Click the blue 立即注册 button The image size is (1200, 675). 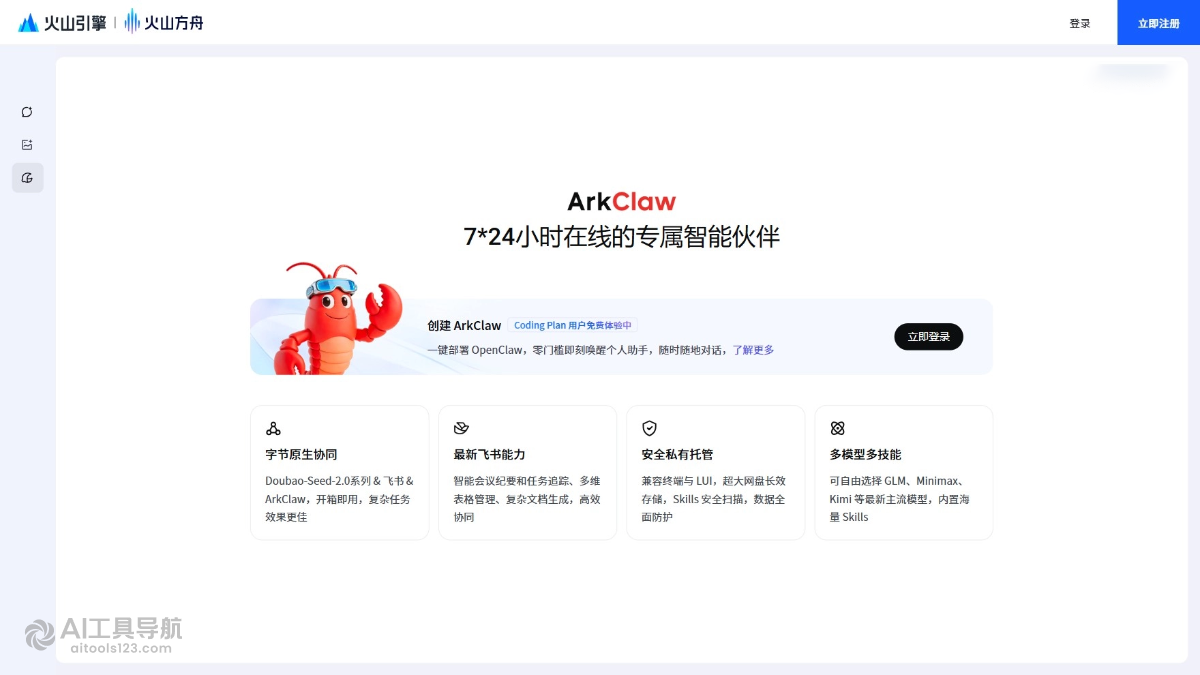(x=1158, y=23)
